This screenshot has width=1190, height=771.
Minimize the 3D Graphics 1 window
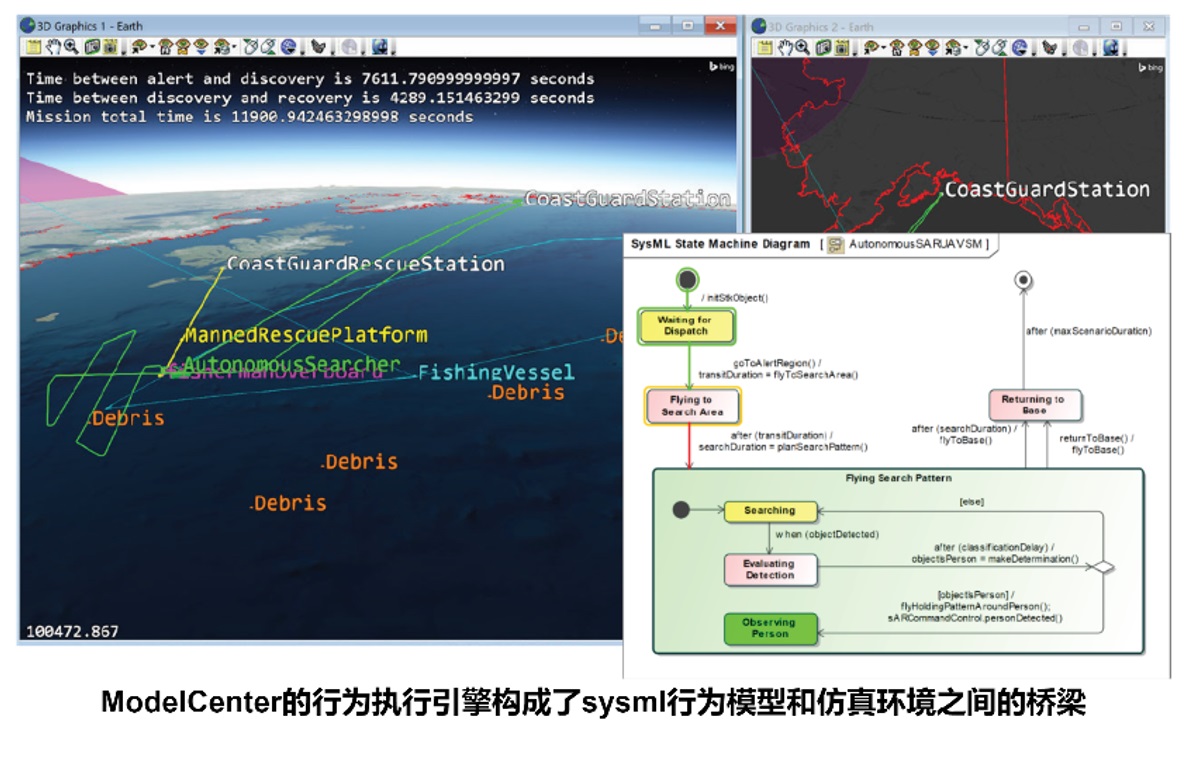654,26
